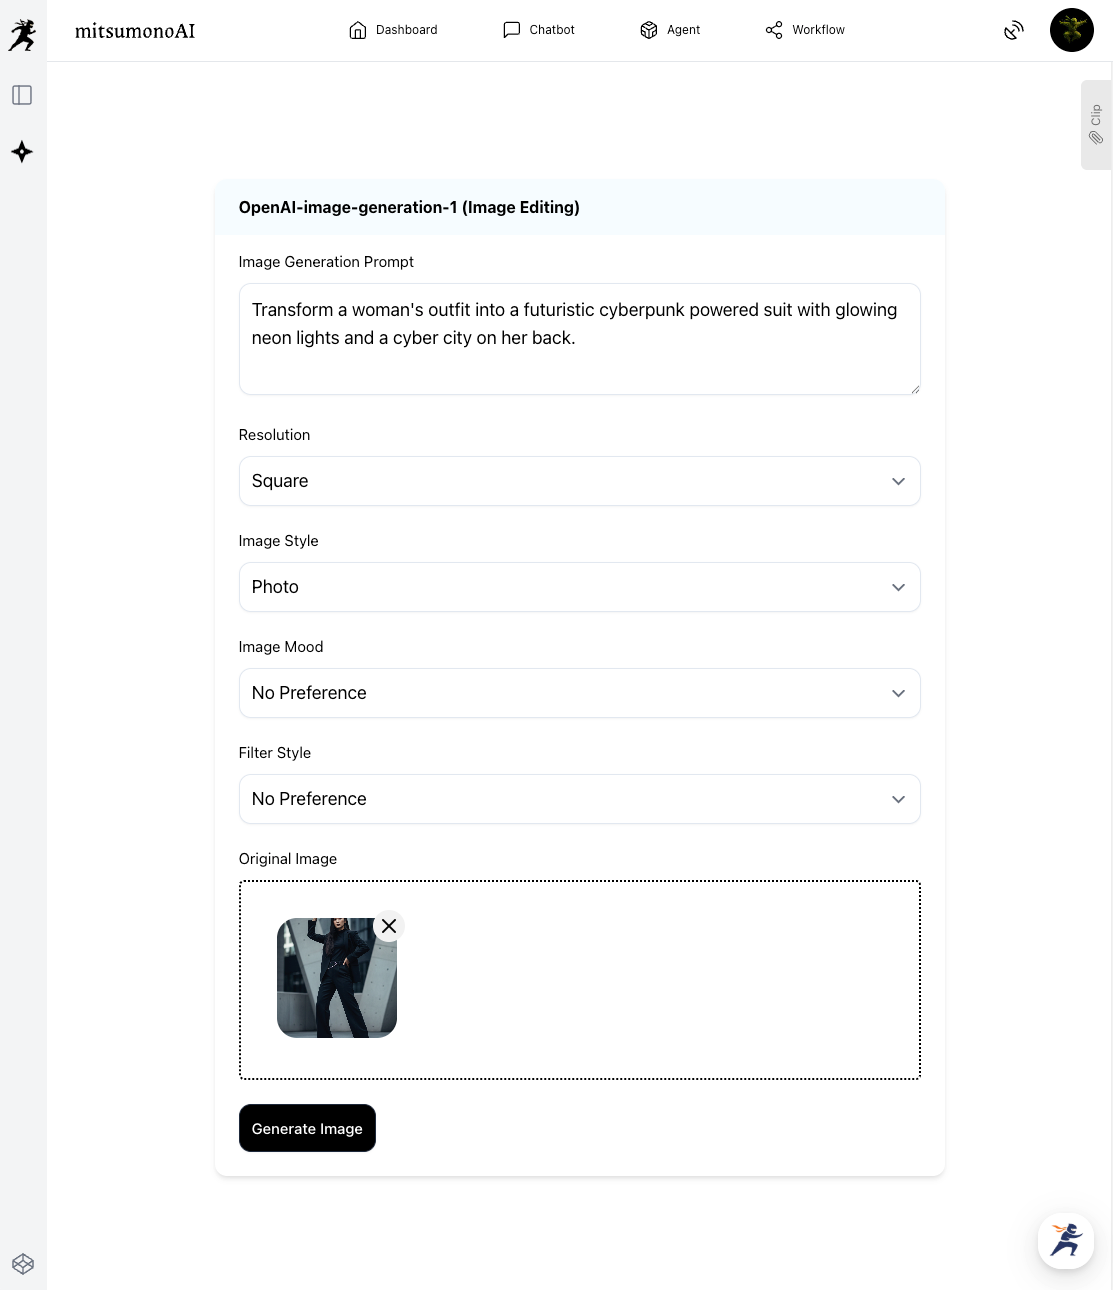Go to the Chatbot page
1113x1290 pixels.
pos(539,30)
